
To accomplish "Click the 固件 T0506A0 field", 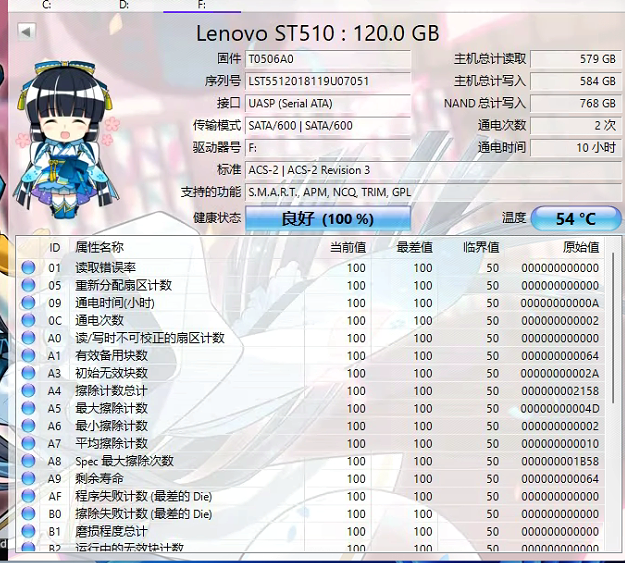I will tap(327, 59).
